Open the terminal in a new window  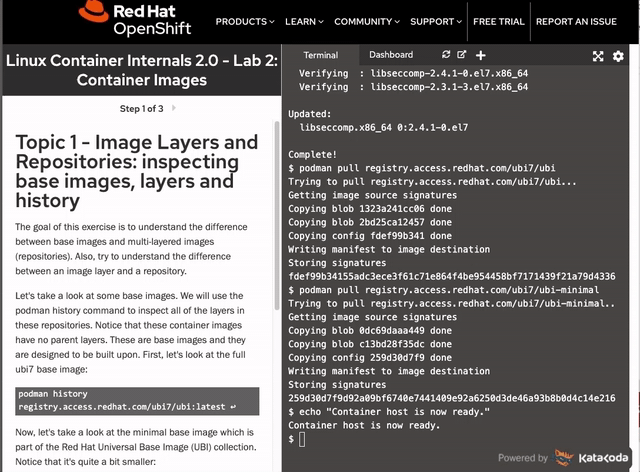click(x=462, y=55)
